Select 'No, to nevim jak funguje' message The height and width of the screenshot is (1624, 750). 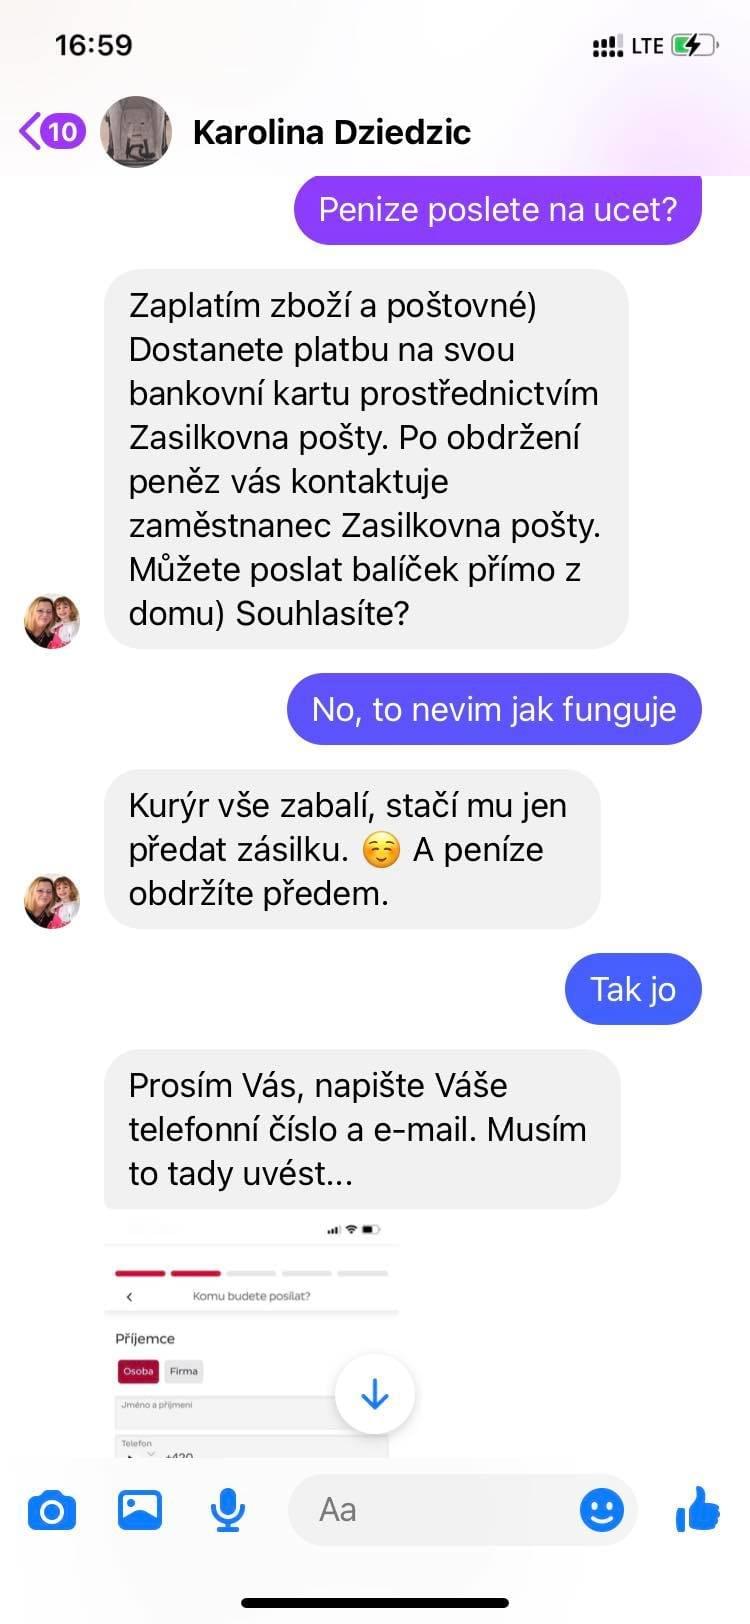(494, 710)
